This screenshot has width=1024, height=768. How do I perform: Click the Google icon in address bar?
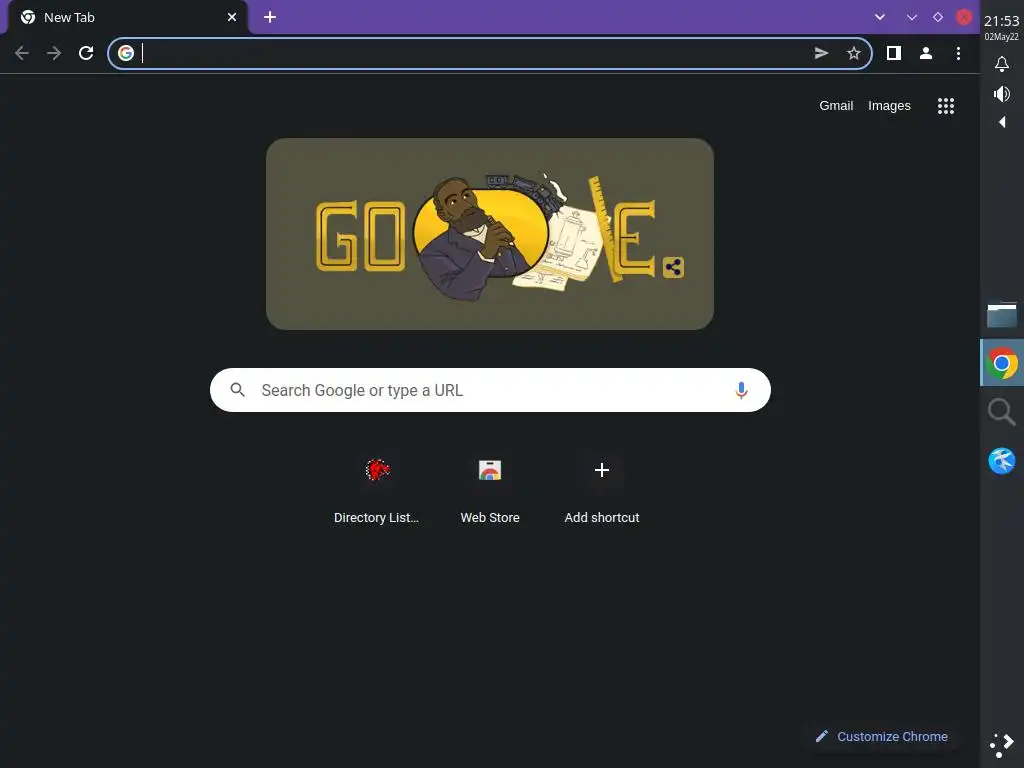pyautogui.click(x=126, y=53)
